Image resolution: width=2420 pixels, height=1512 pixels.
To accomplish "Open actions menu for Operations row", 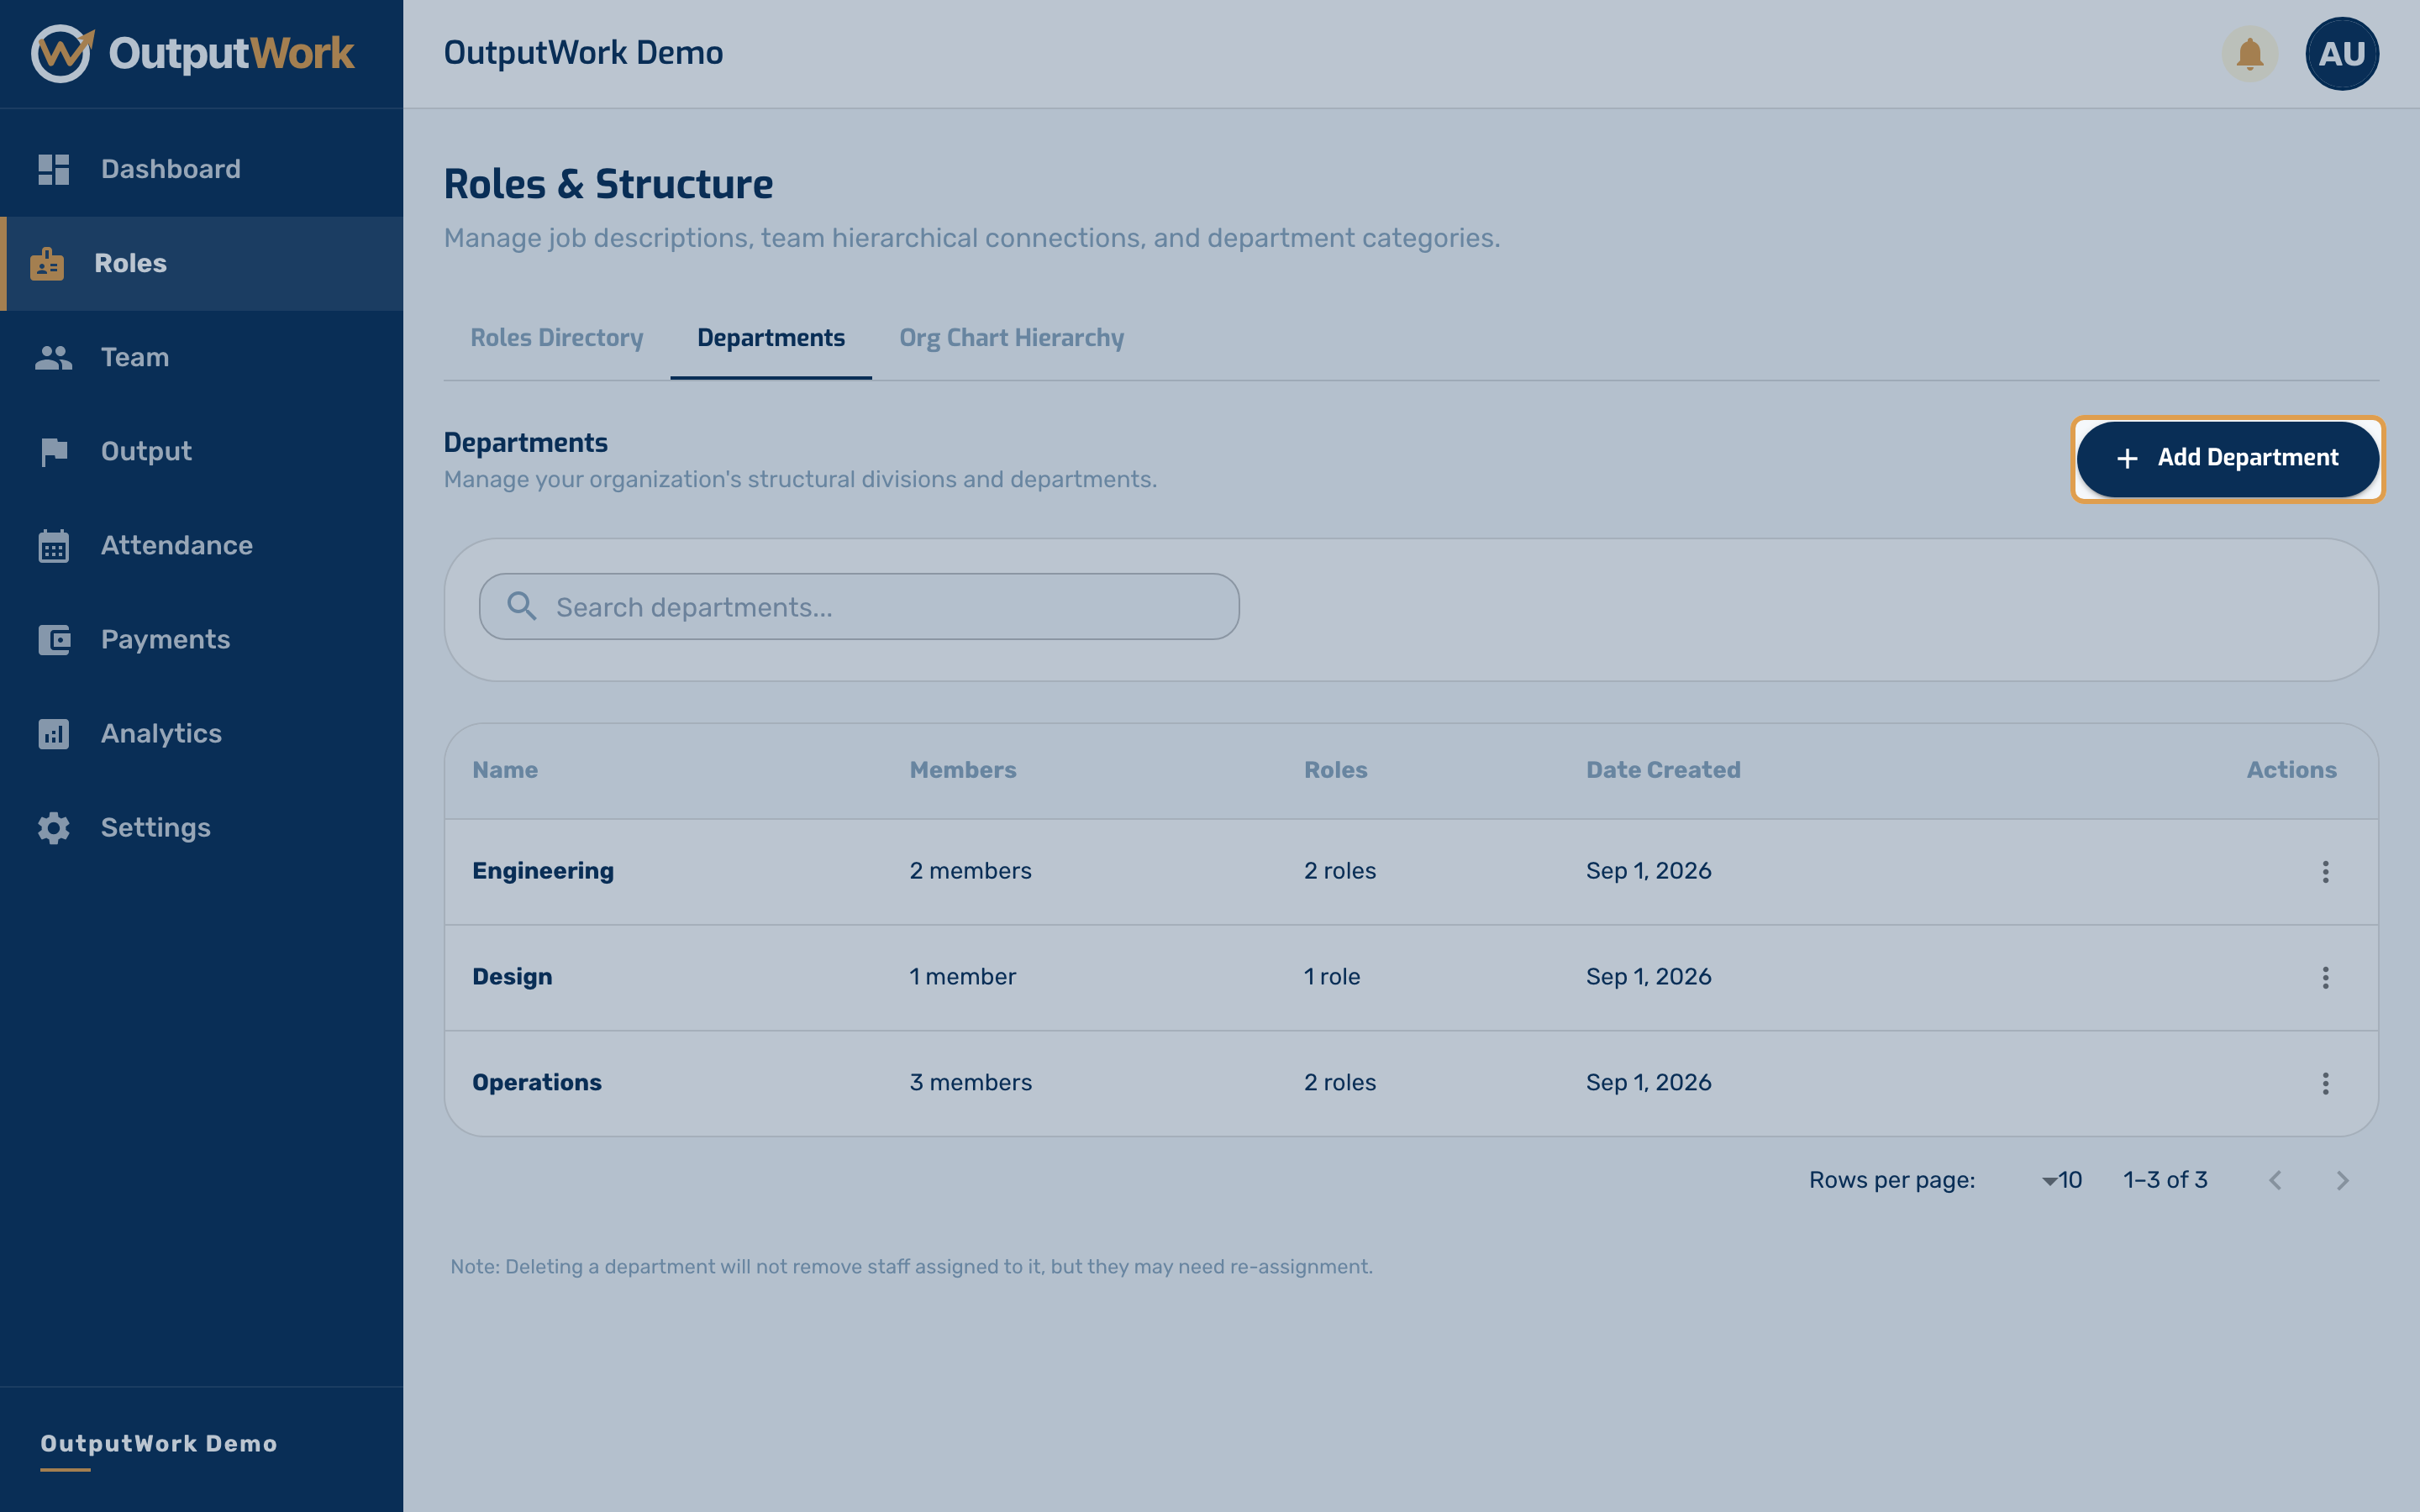I will 2325,1083.
